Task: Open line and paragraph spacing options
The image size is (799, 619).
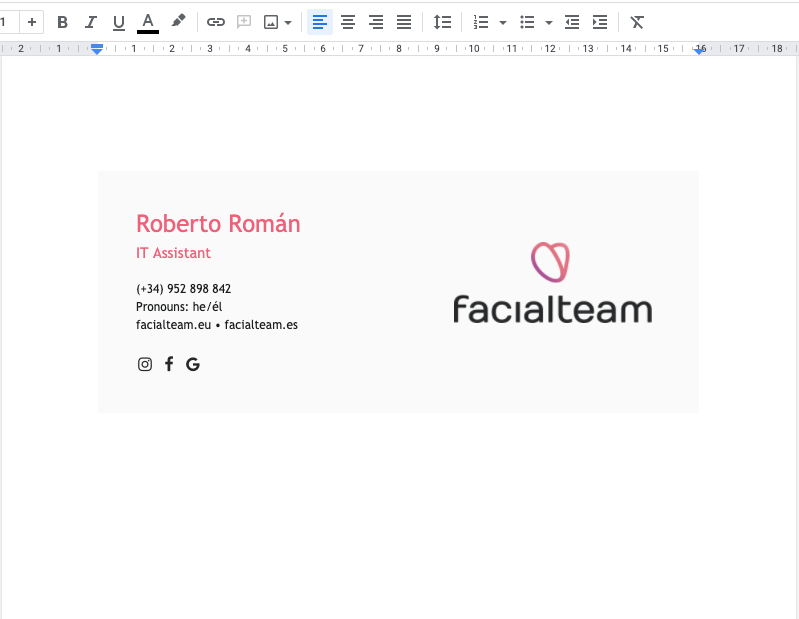Action: pos(442,22)
